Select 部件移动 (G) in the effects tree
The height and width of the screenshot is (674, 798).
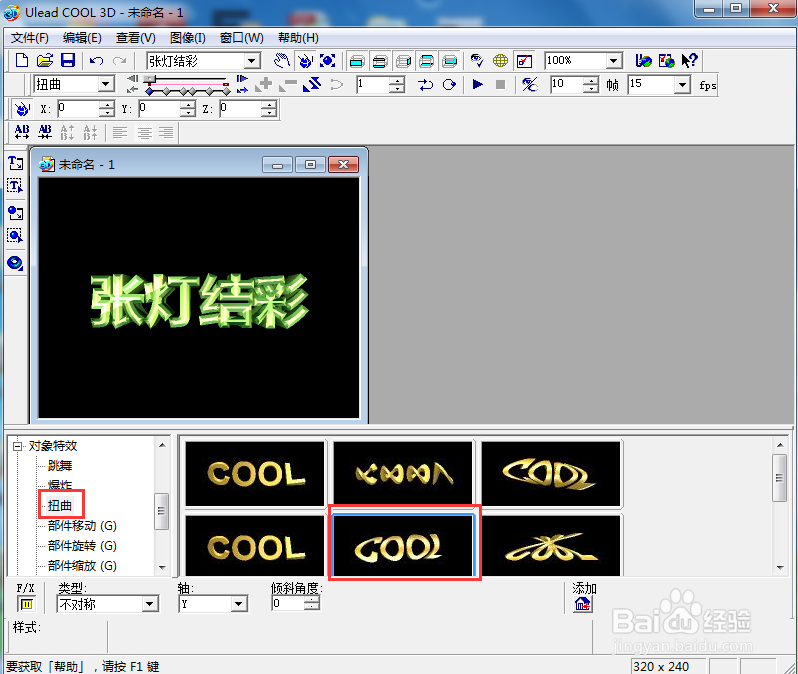click(82, 525)
